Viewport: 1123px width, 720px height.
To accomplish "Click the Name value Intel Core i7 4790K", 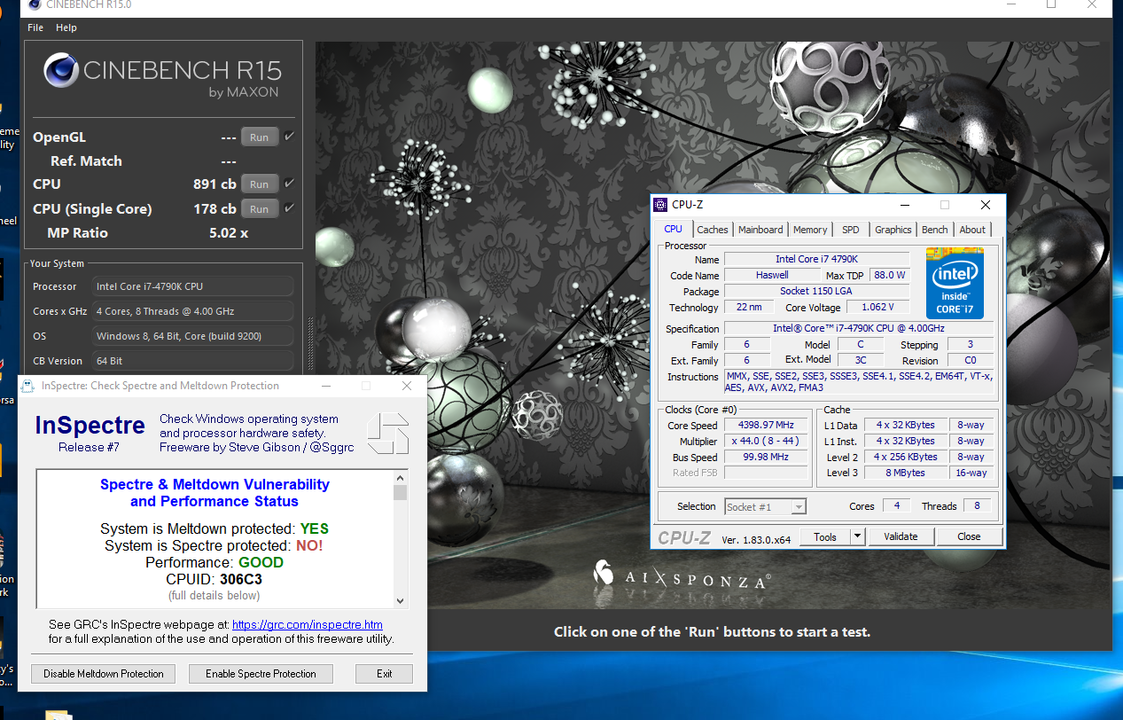I will (x=816, y=259).
